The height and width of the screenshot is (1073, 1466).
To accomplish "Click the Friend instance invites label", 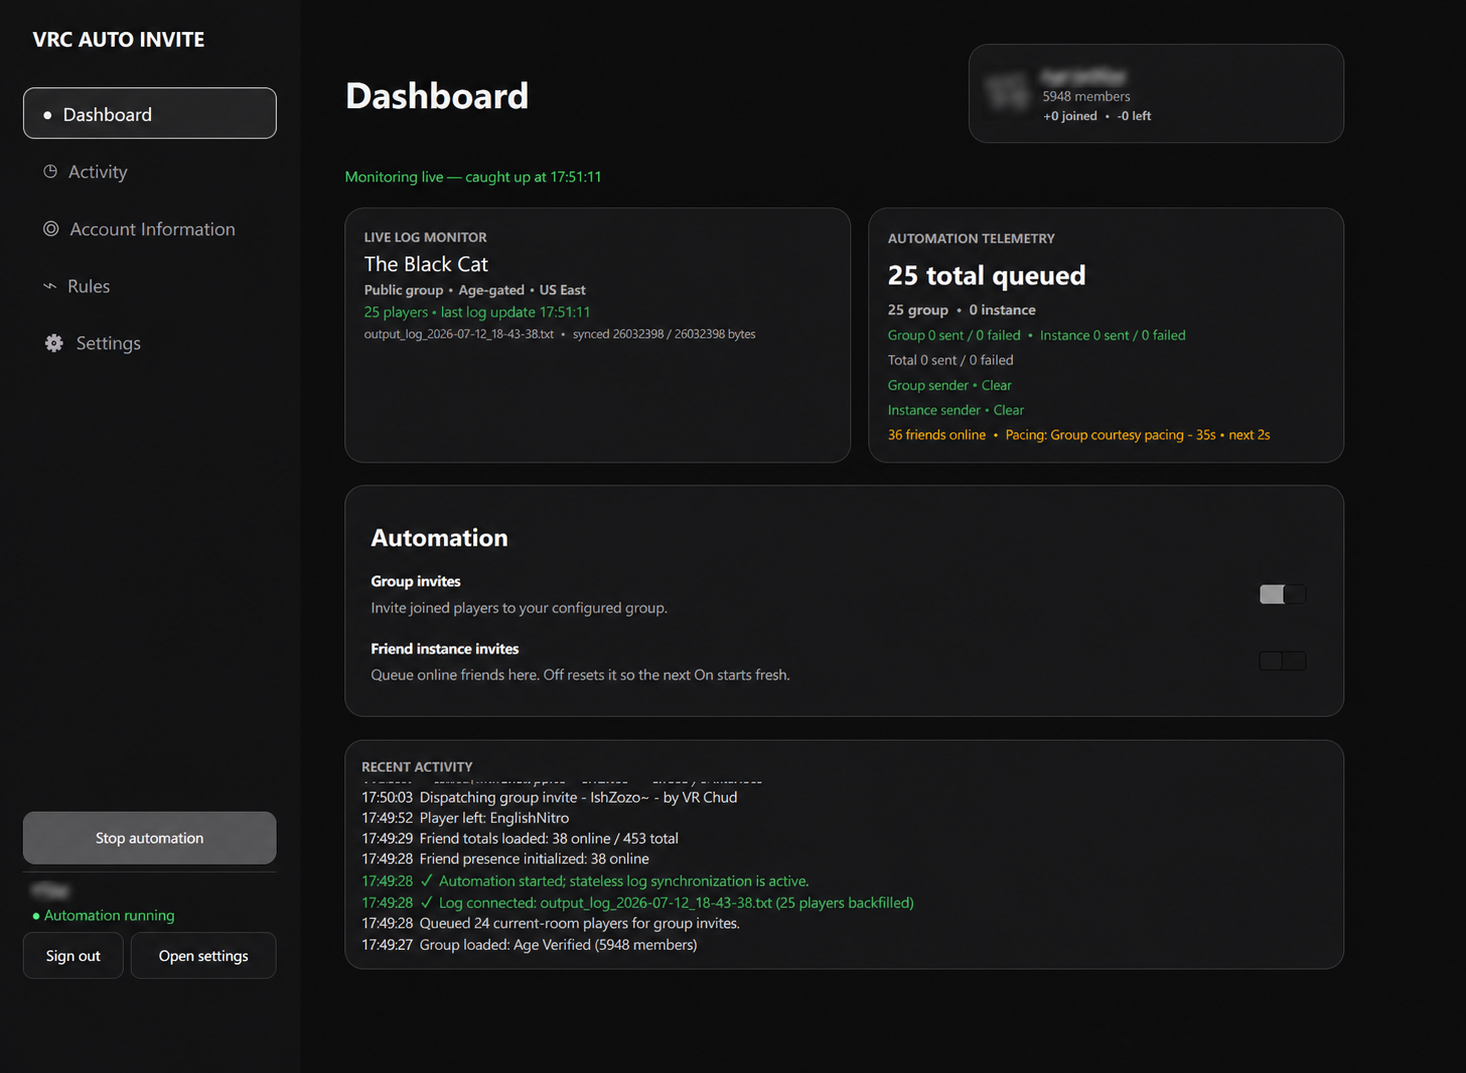I will tap(445, 649).
